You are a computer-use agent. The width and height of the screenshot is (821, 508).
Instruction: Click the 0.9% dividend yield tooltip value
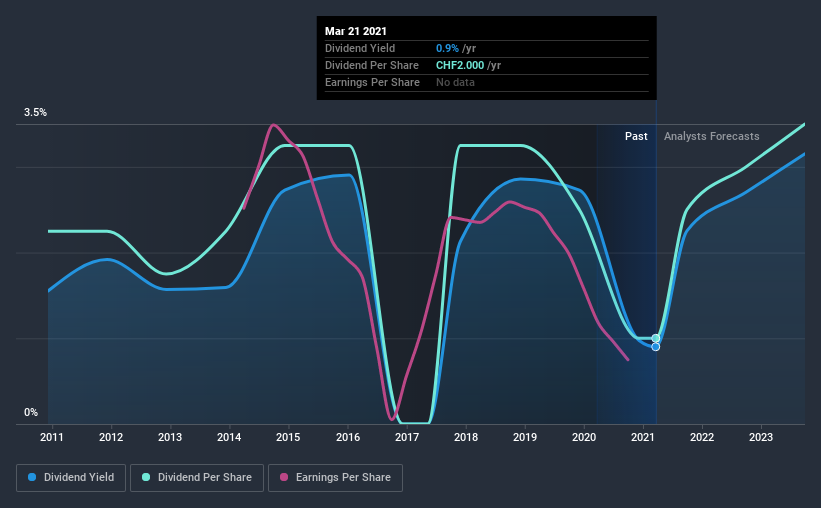pos(447,48)
